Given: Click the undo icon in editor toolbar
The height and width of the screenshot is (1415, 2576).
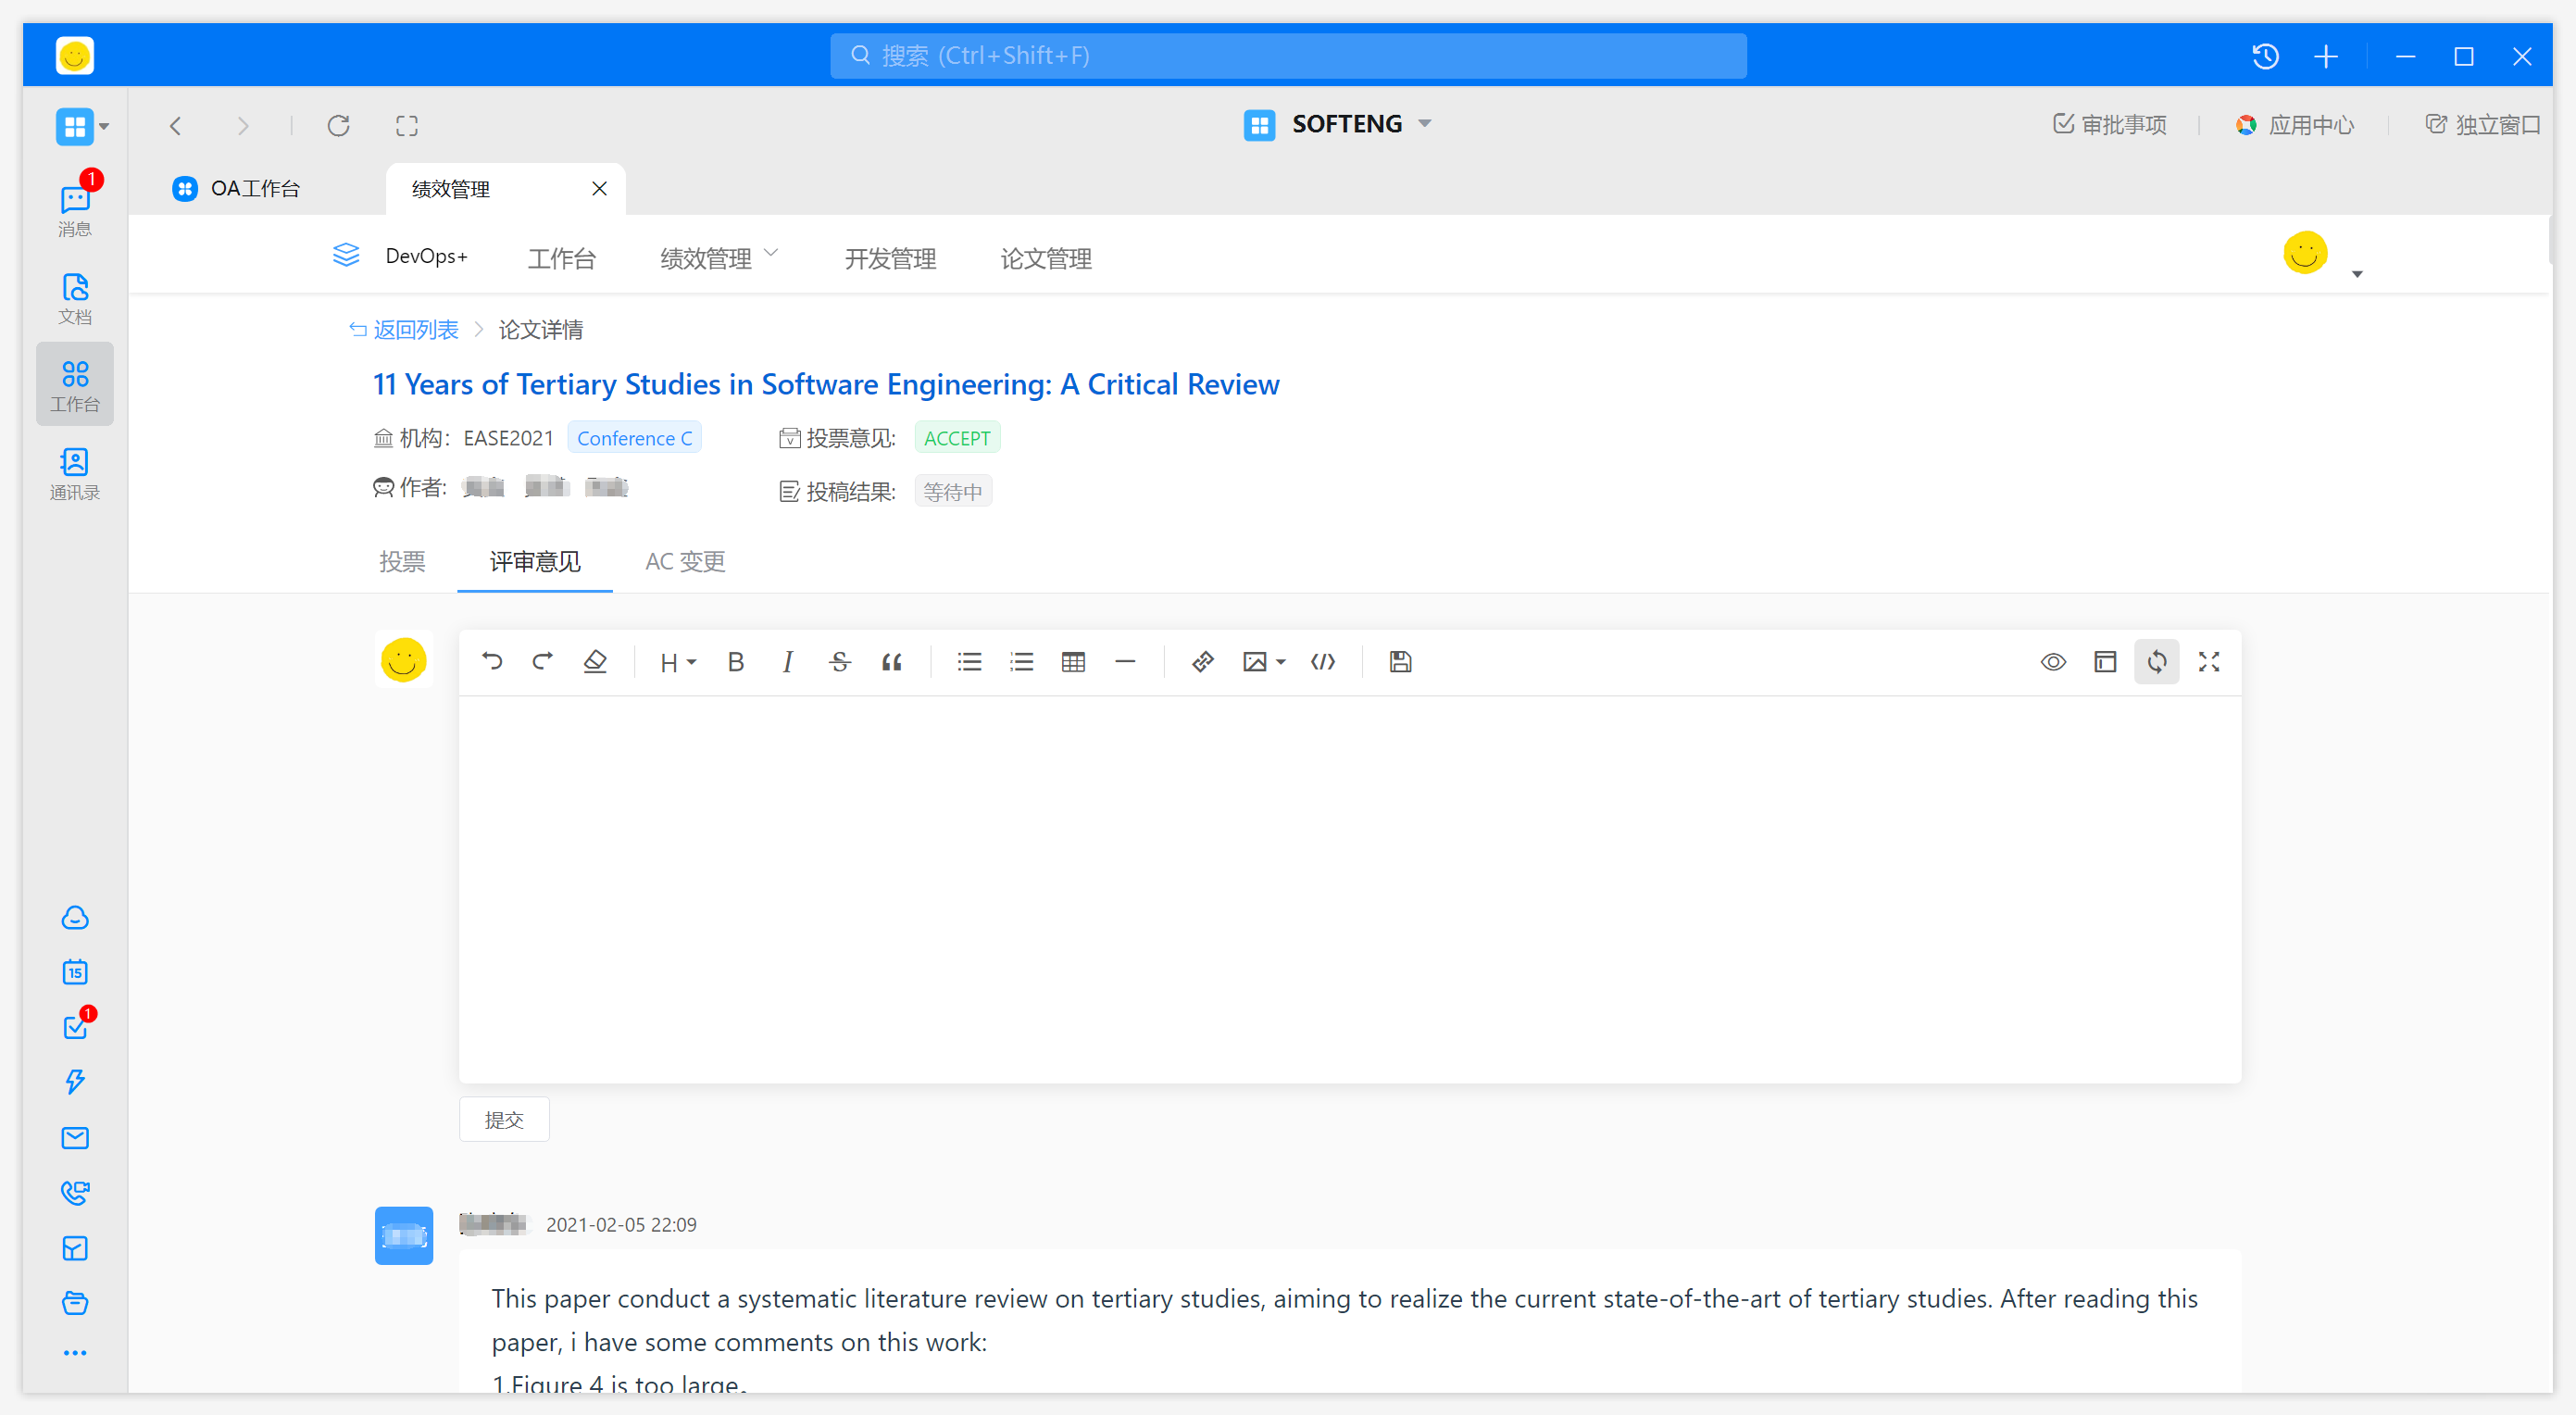Looking at the screenshot, I should pos(492,661).
